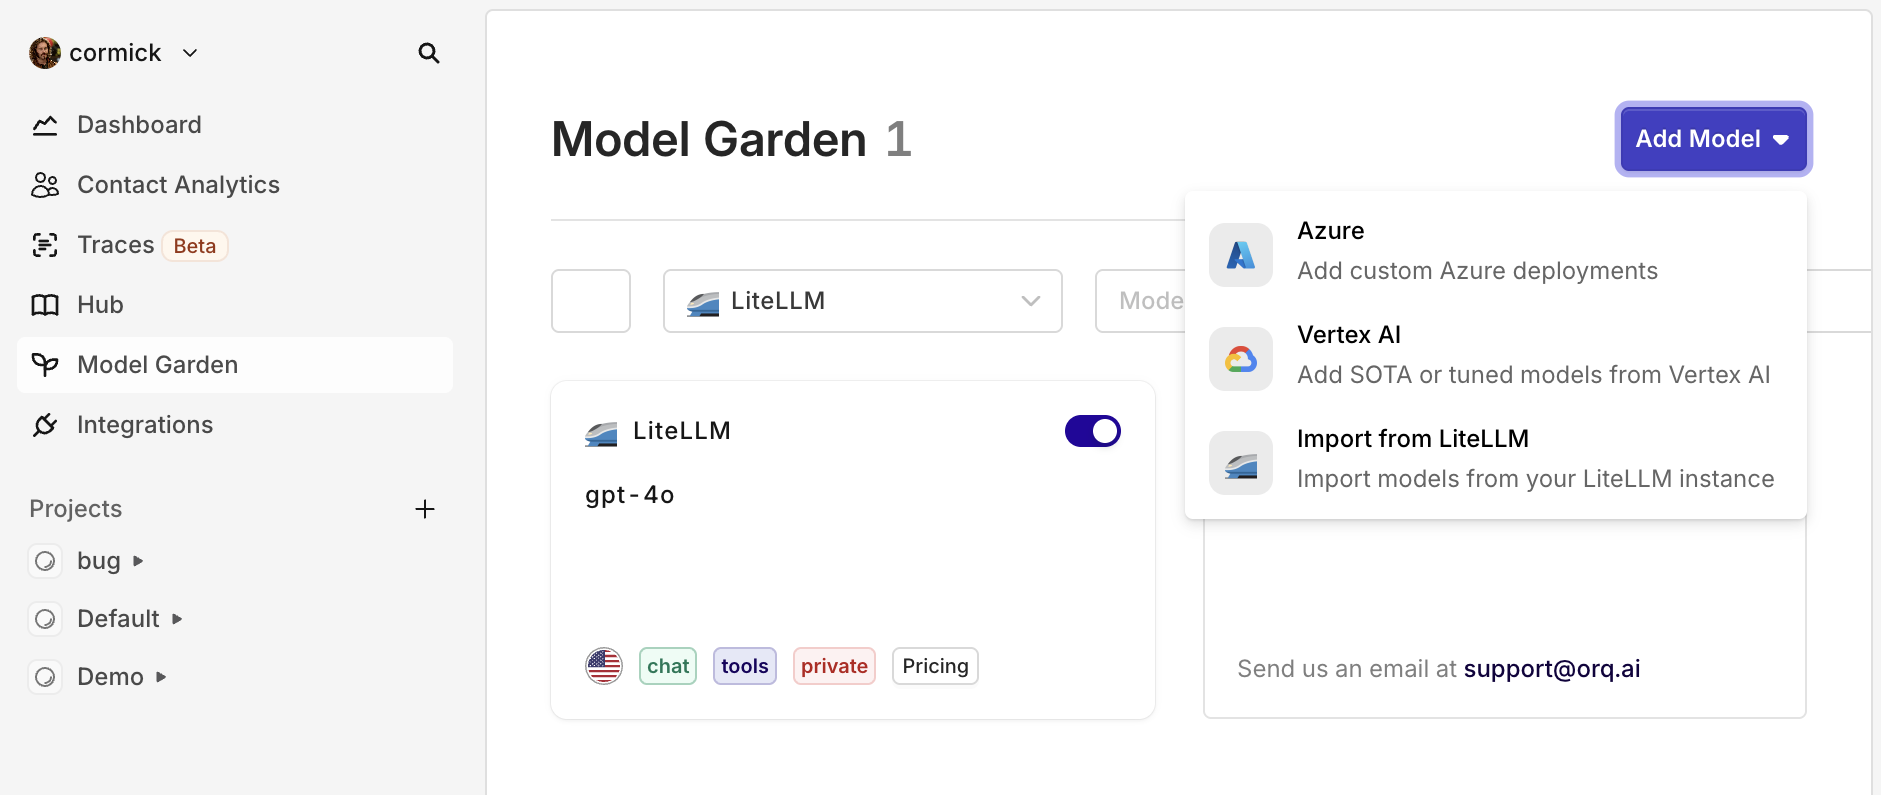Disable the gpt-4o LiteLLM model toggle

[x=1093, y=431]
